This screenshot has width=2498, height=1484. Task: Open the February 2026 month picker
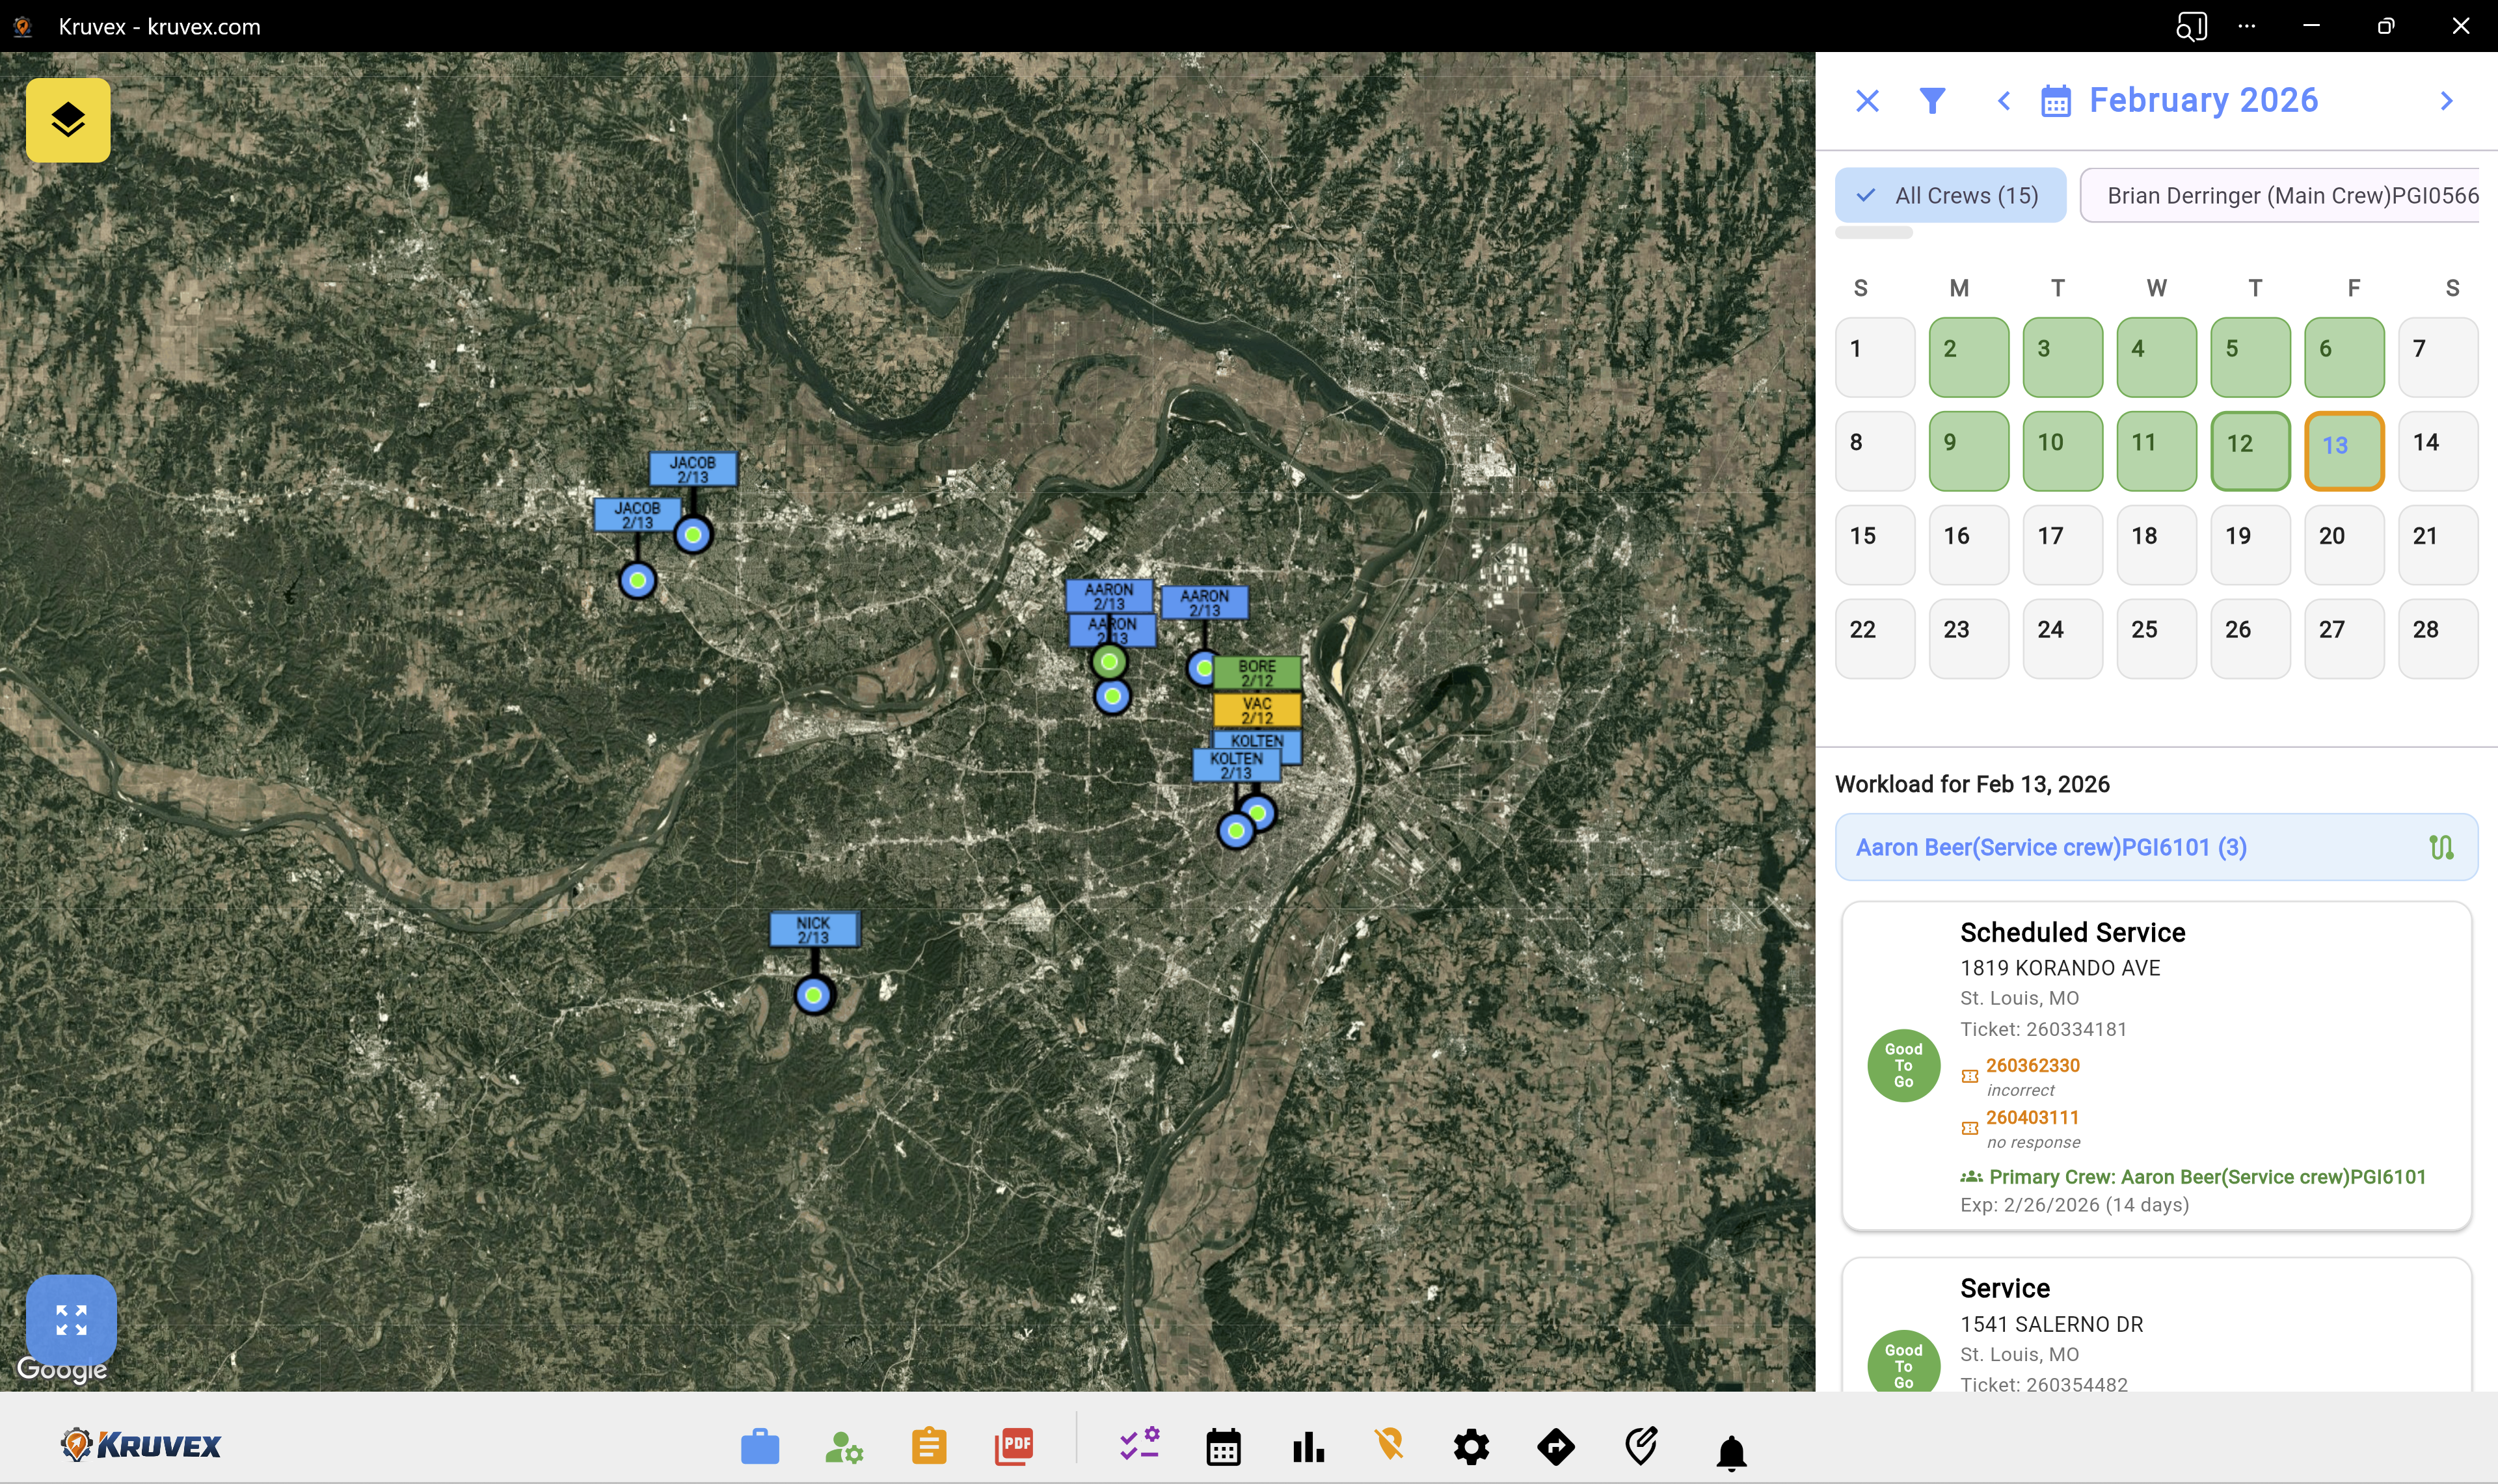point(2202,101)
